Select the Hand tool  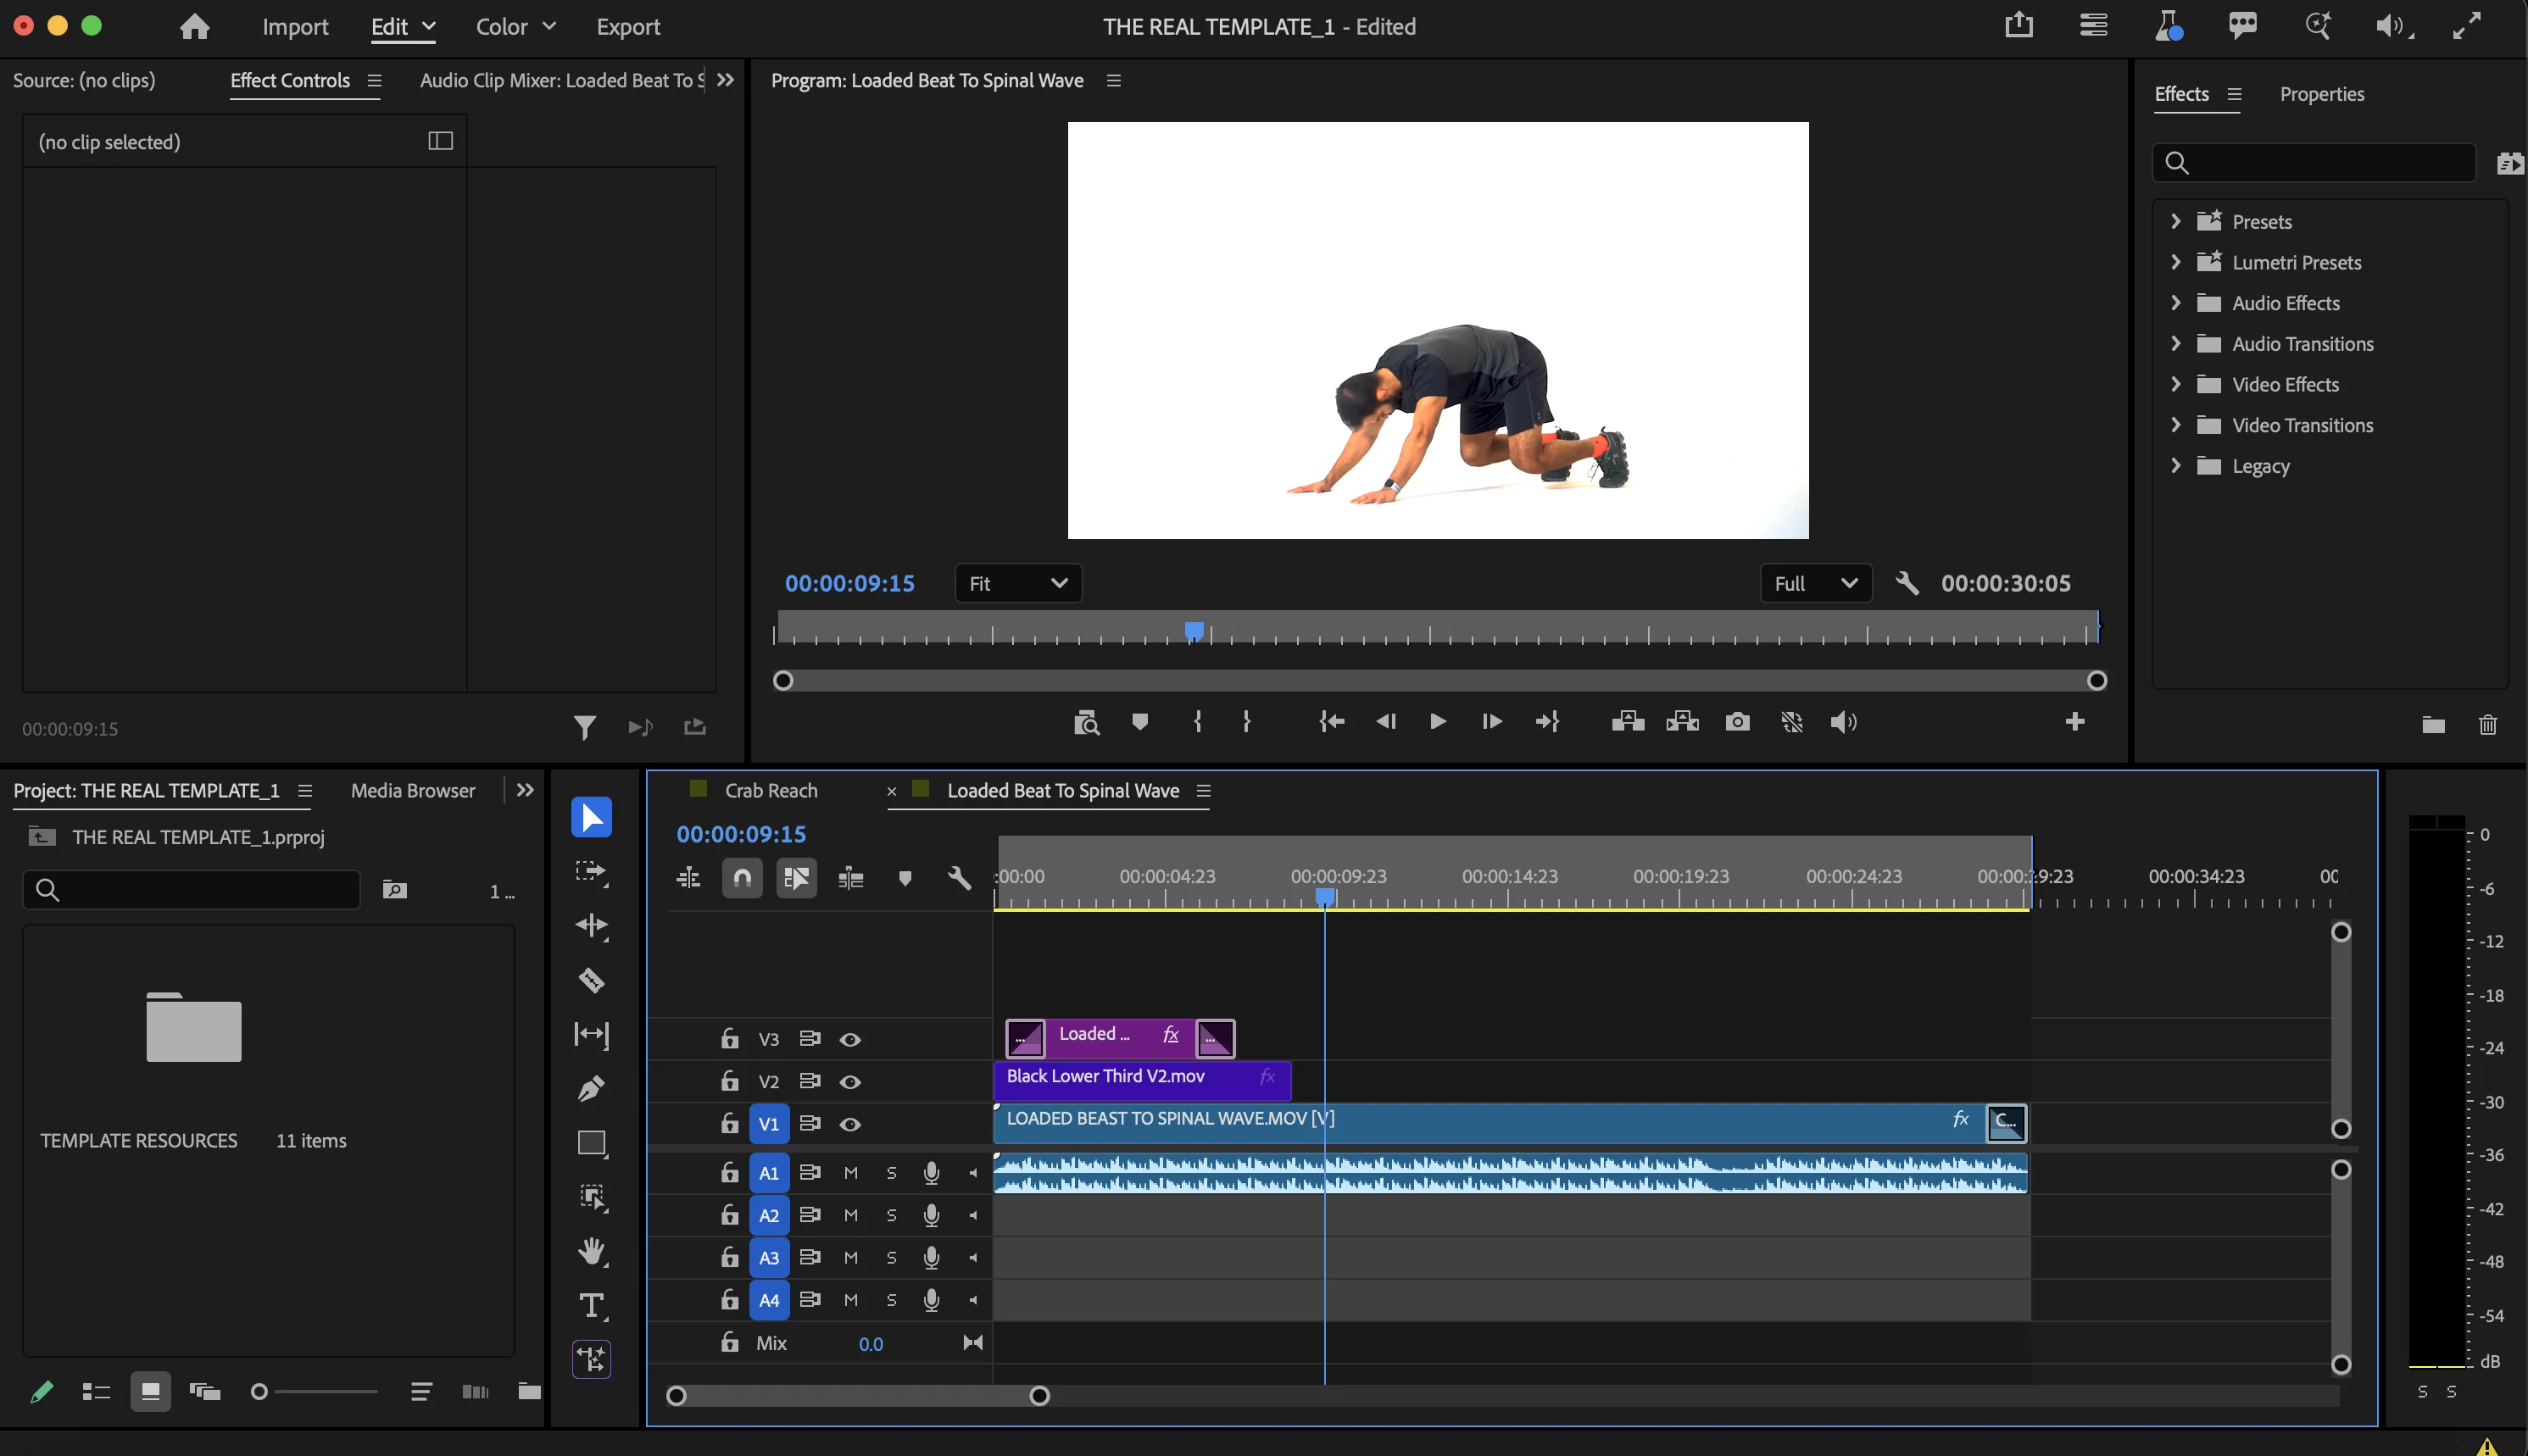(x=591, y=1251)
